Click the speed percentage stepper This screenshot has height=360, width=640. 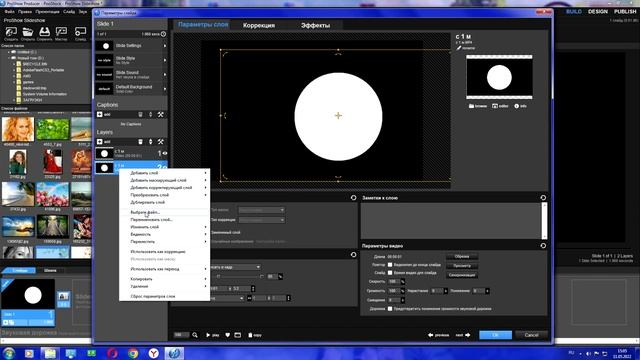coord(402,281)
